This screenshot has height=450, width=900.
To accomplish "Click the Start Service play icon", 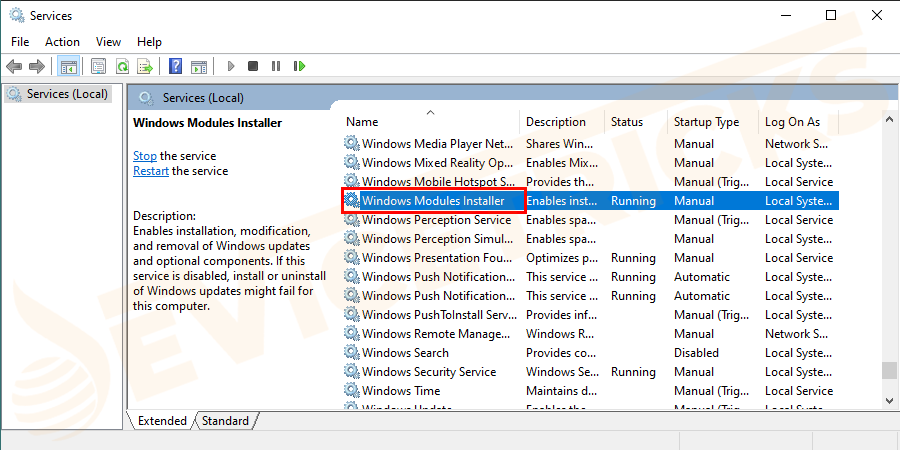I will 231,67.
